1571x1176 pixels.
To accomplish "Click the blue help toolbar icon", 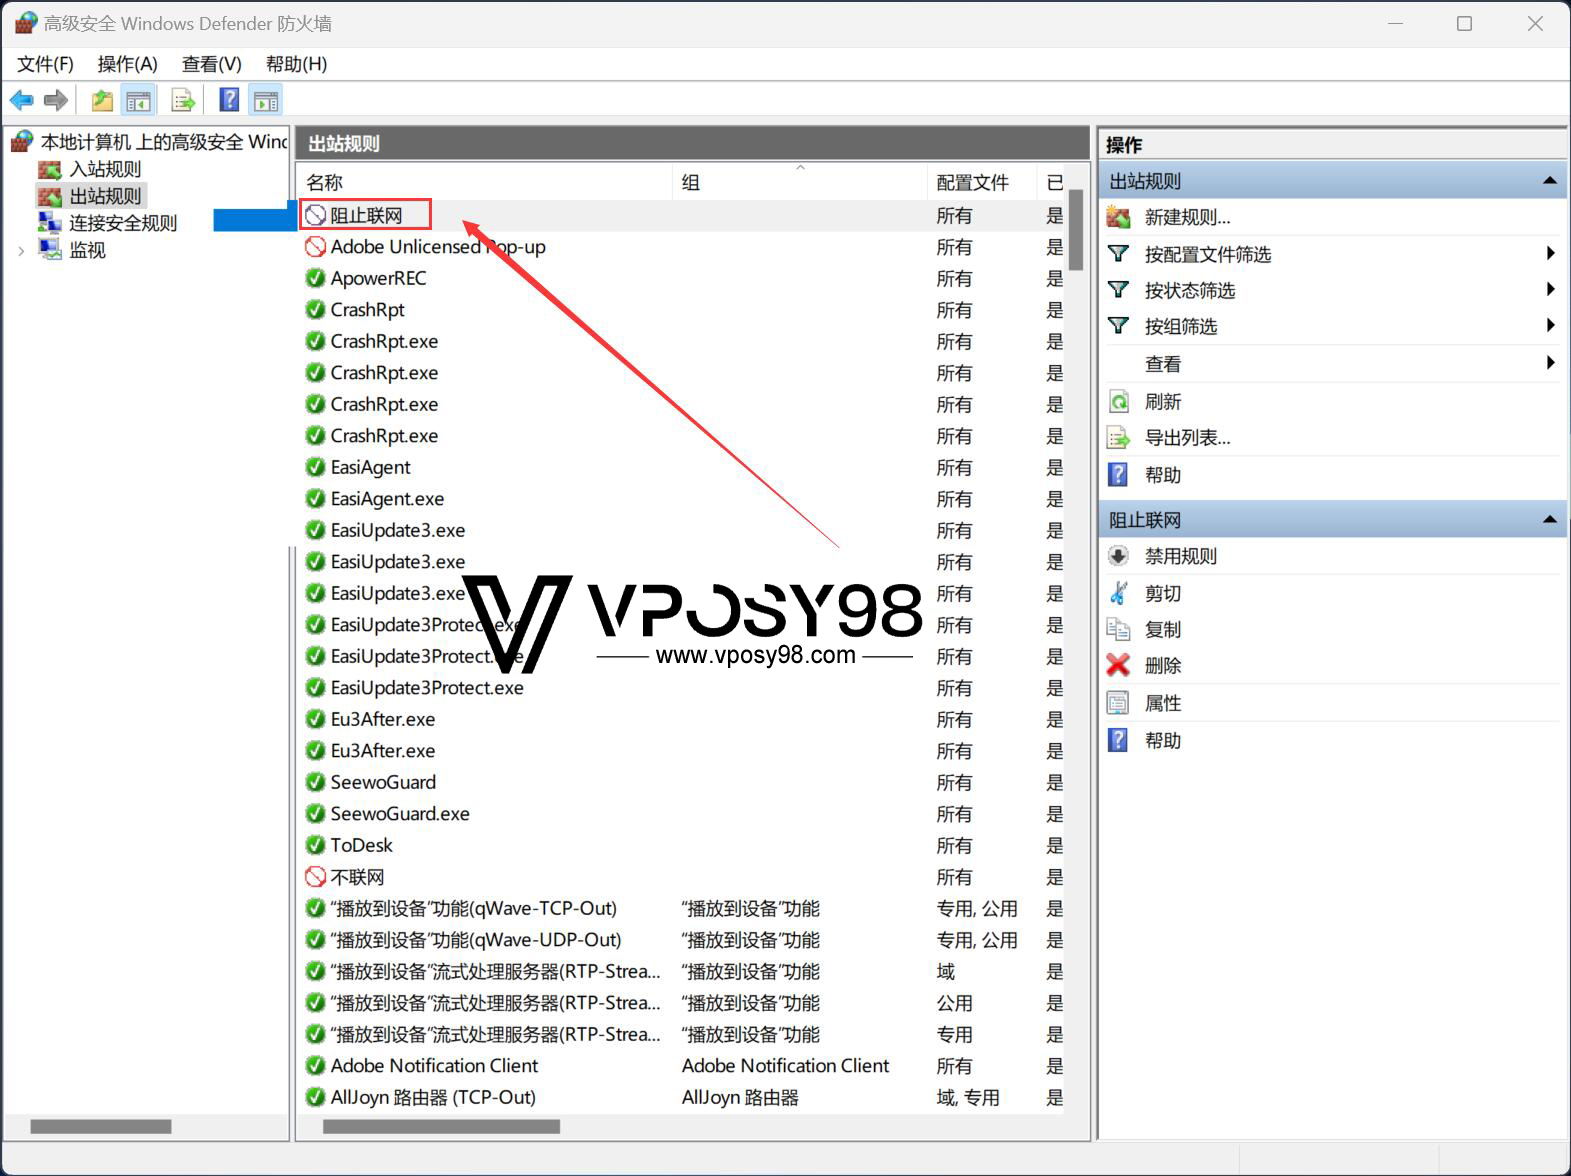I will tap(229, 100).
